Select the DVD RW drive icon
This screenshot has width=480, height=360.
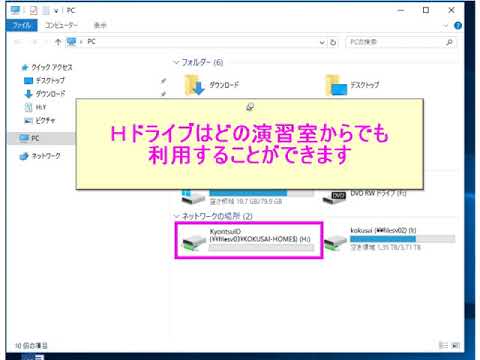tap(334, 197)
